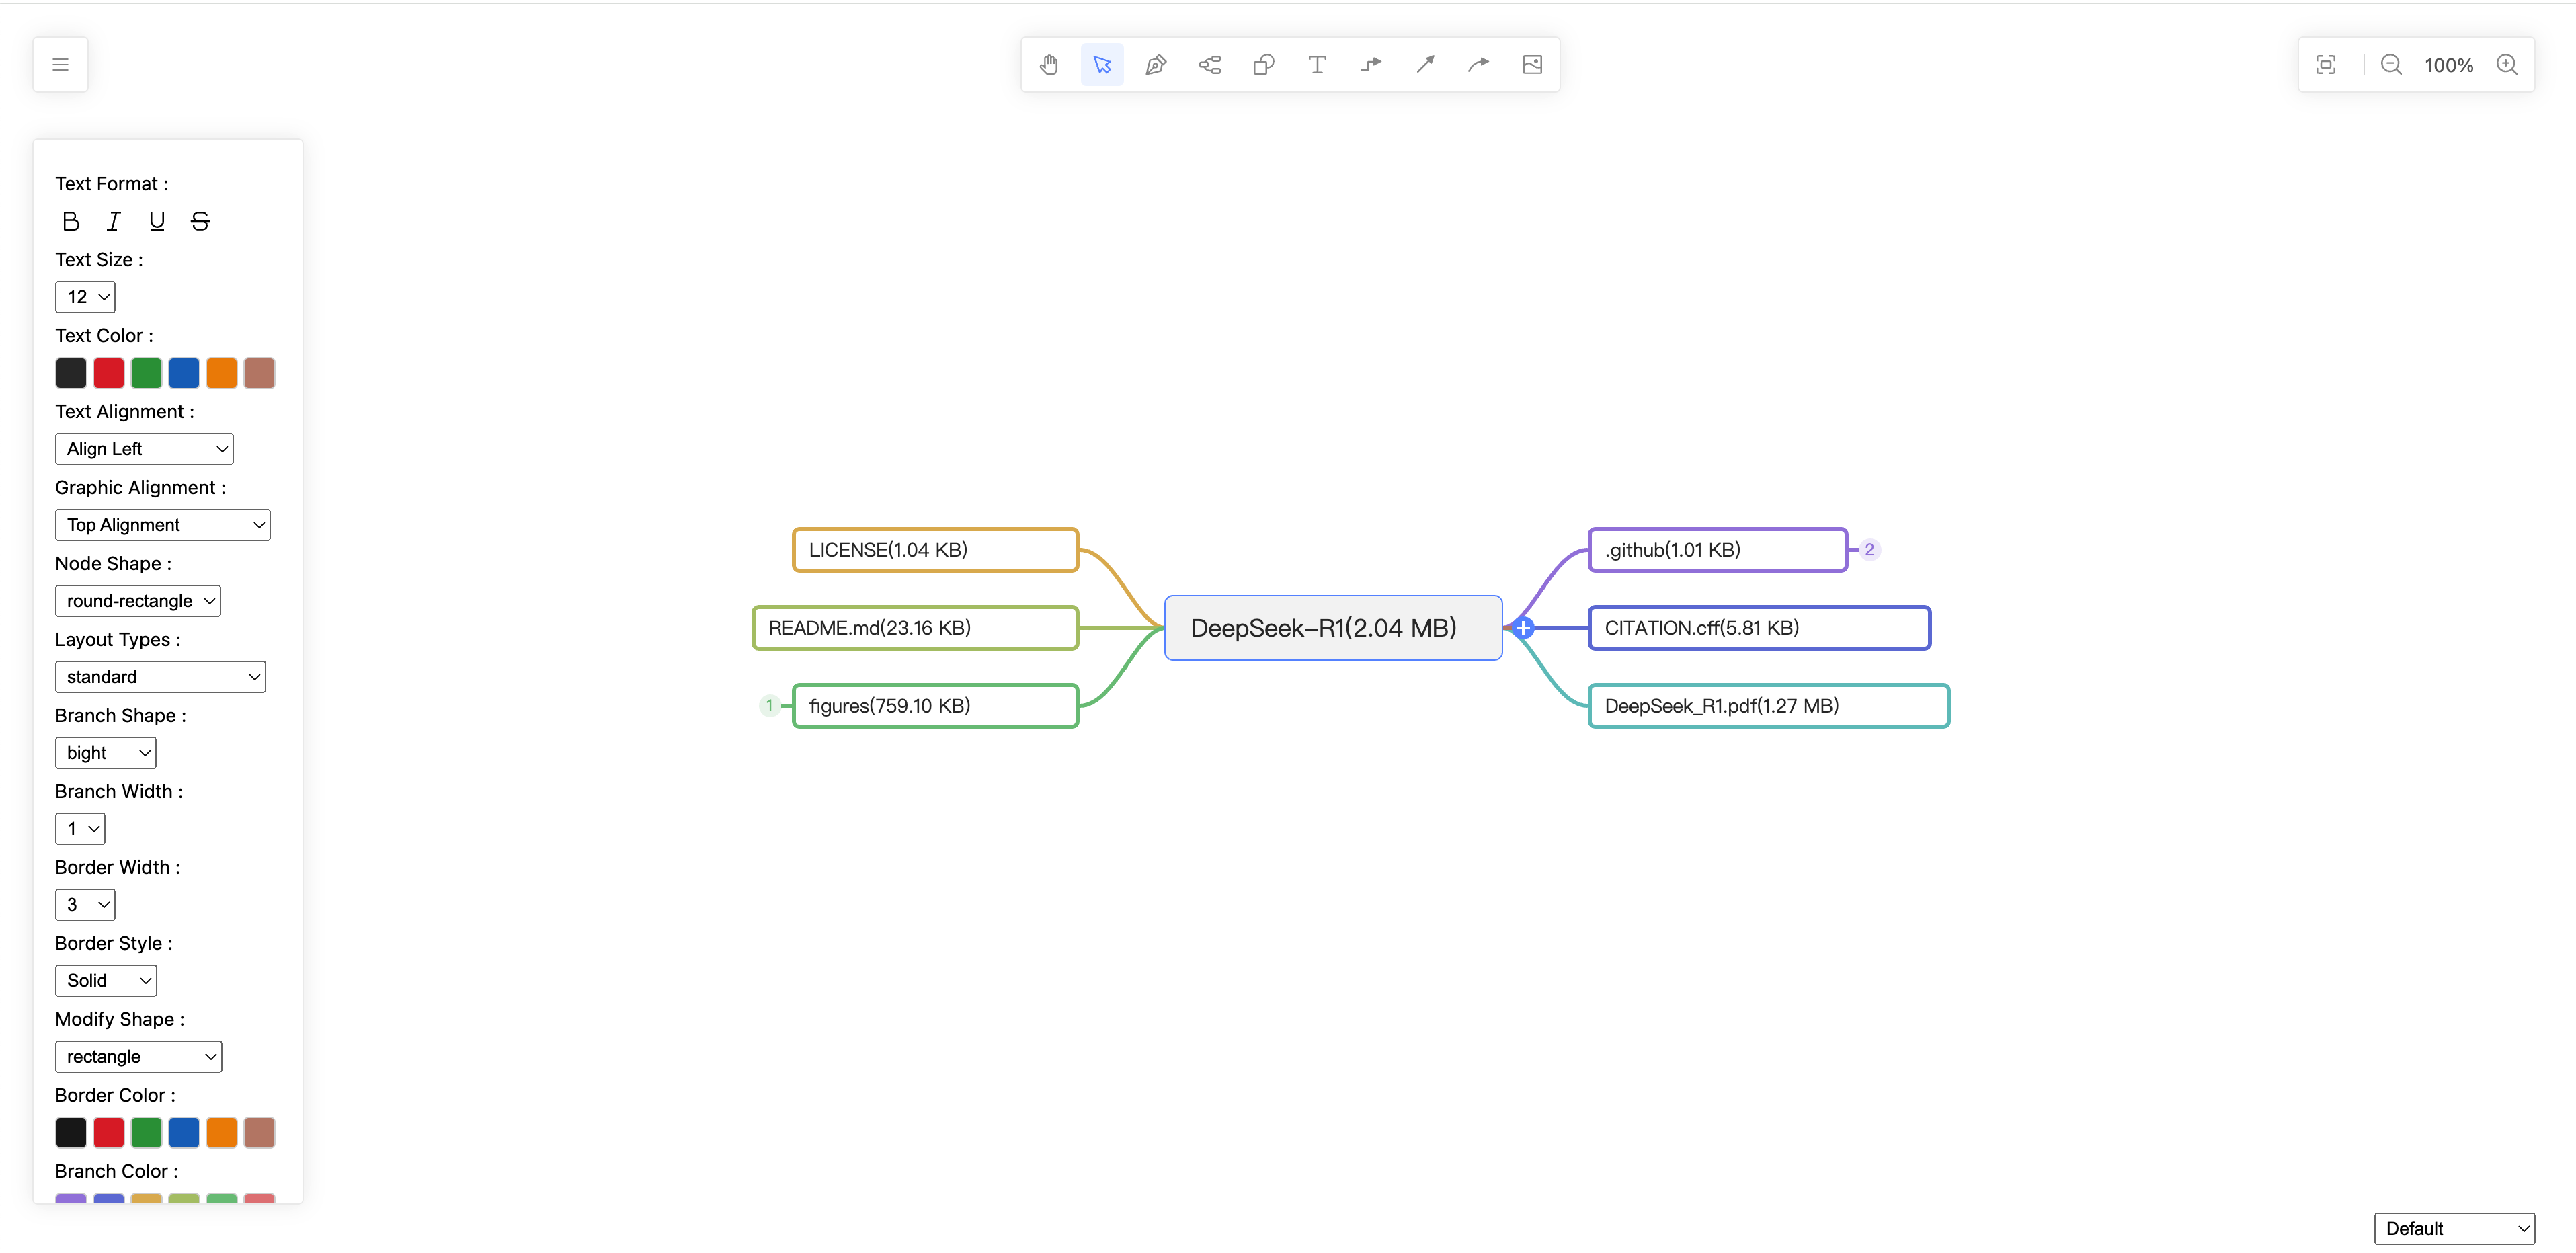Open the Branch Shape dropdown
The width and height of the screenshot is (2576, 1253).
(106, 753)
